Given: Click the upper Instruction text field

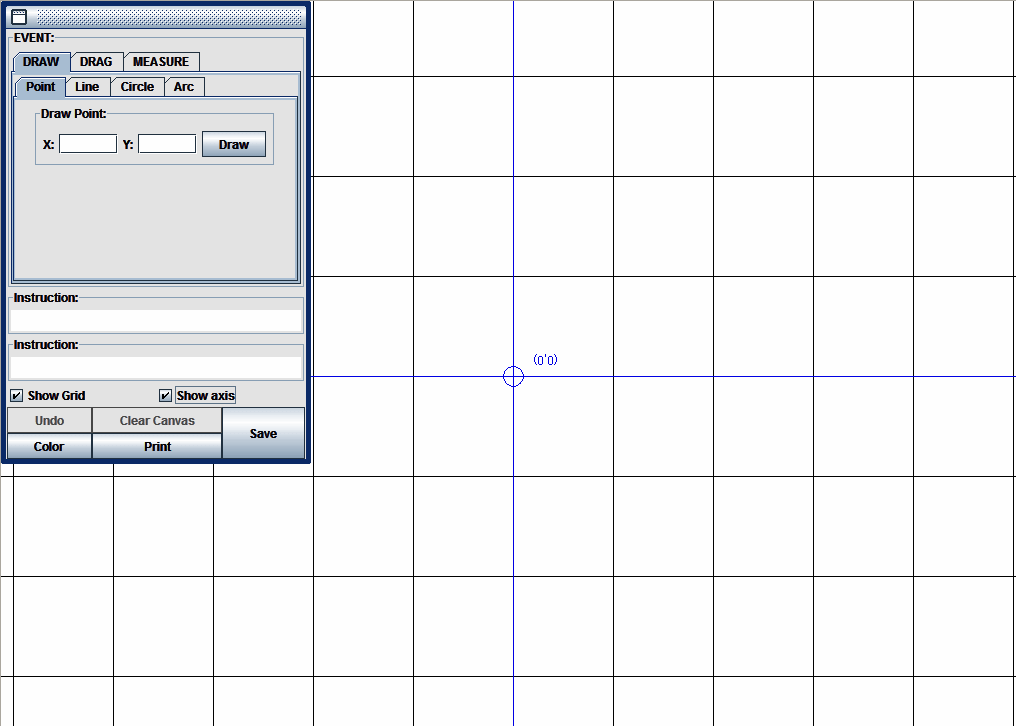Looking at the screenshot, I should (156, 320).
